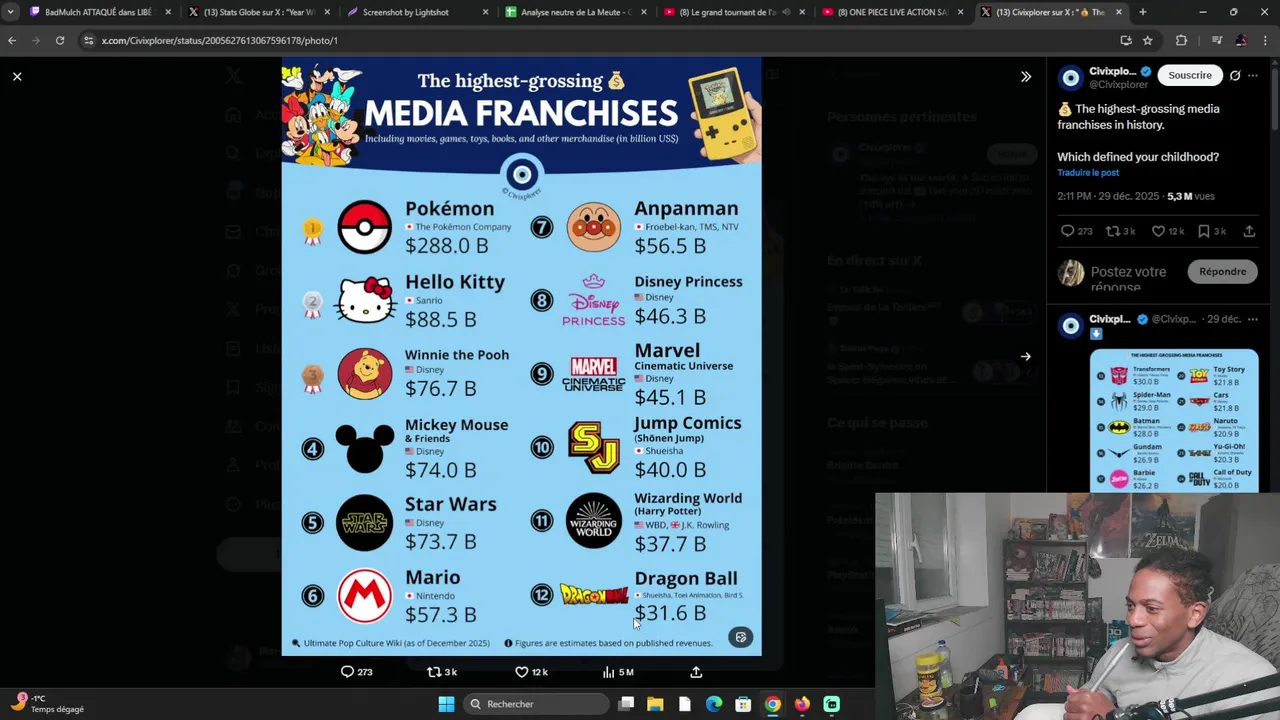
Task: Like the photo using heart below (12 k)
Action: (x=521, y=672)
